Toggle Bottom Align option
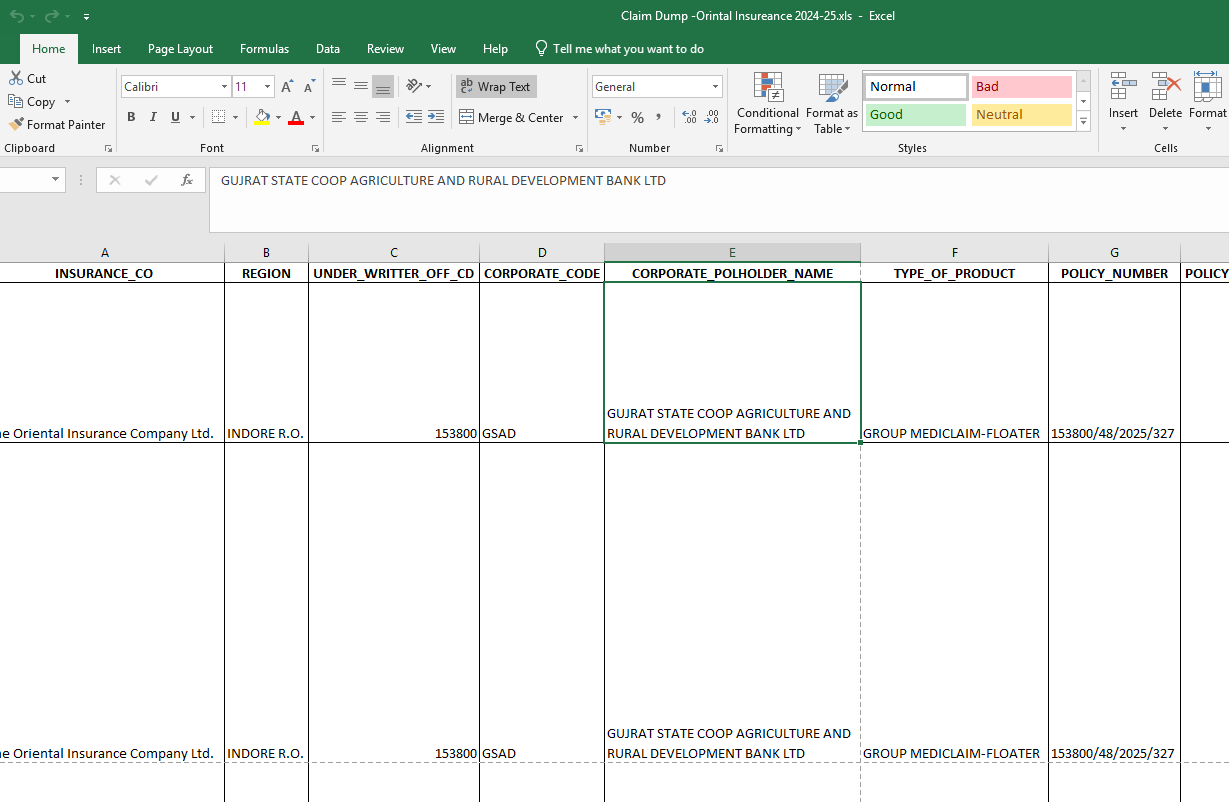The height and width of the screenshot is (802, 1229). 383,87
